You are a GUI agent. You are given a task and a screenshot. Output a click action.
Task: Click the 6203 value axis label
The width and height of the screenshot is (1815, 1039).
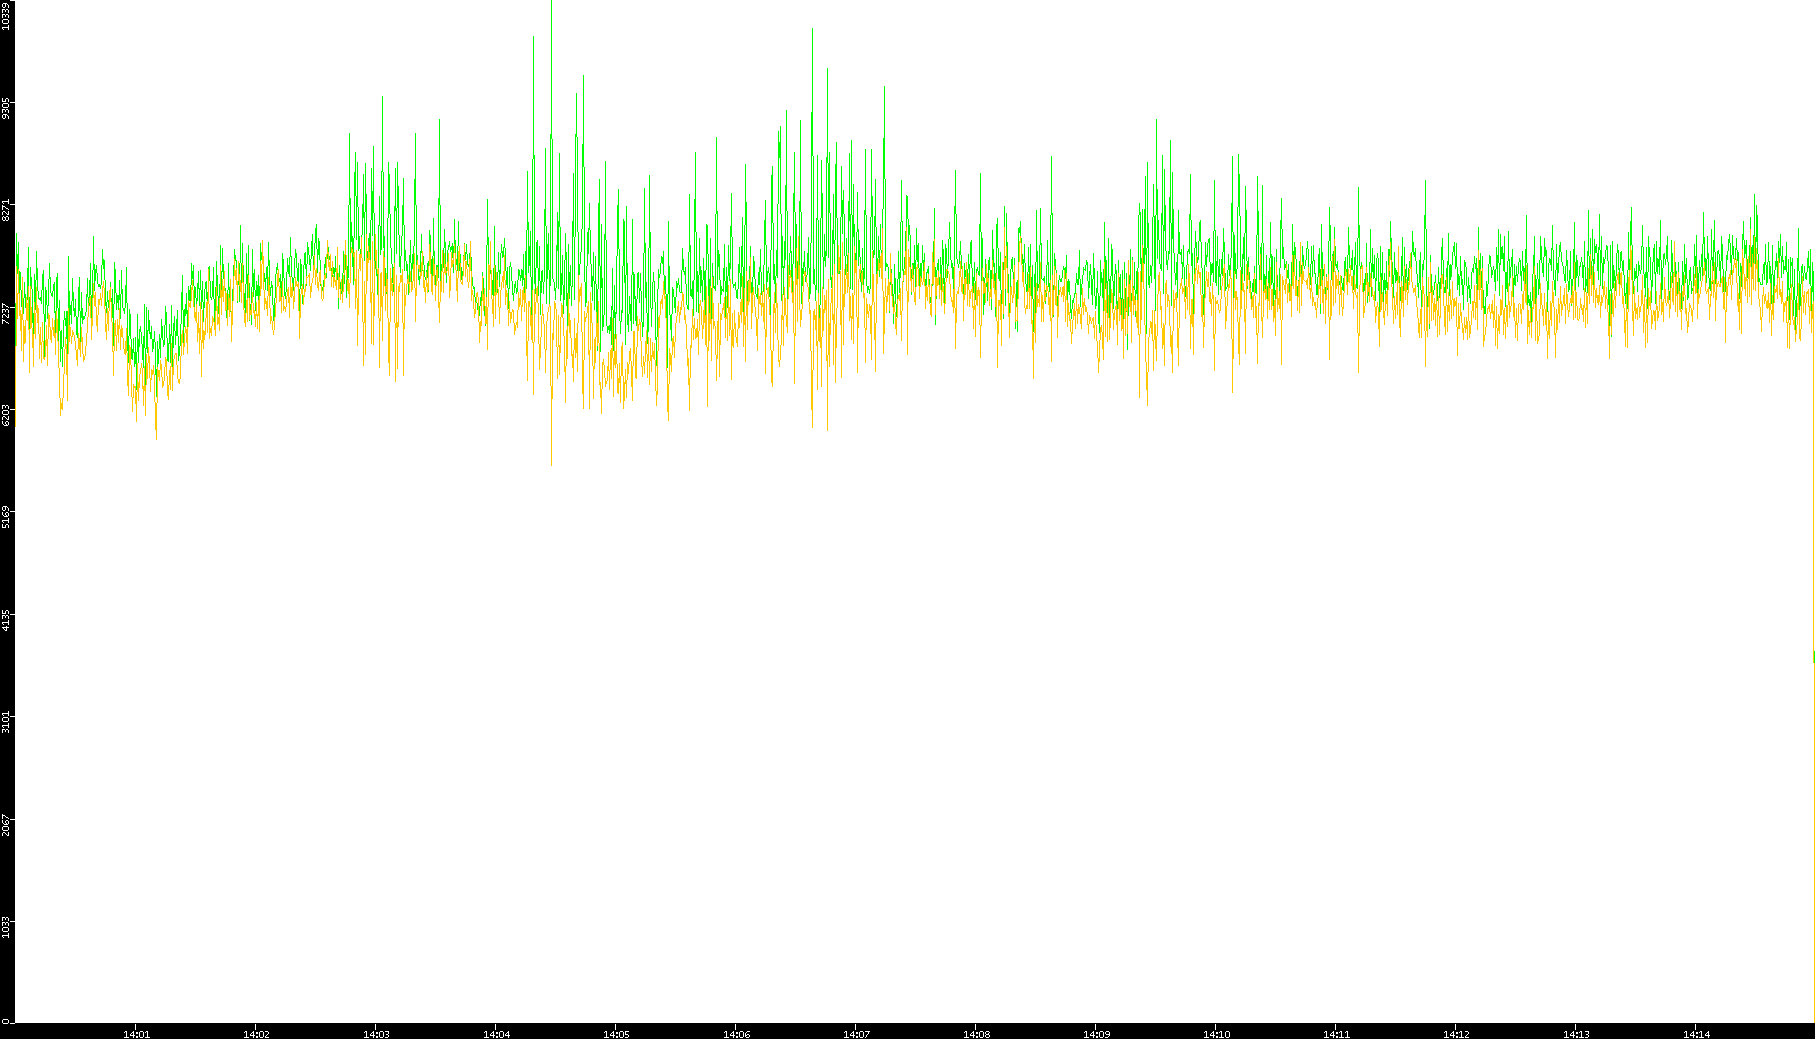[x=6, y=415]
